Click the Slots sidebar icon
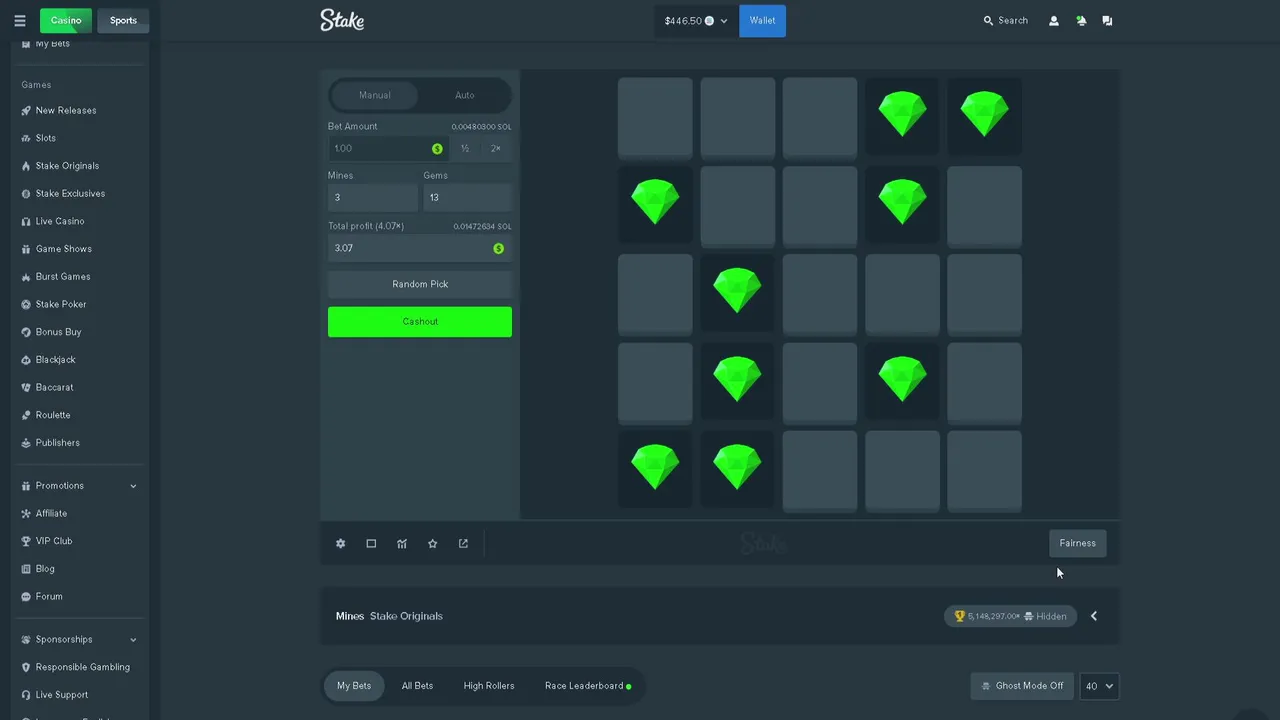 26,138
